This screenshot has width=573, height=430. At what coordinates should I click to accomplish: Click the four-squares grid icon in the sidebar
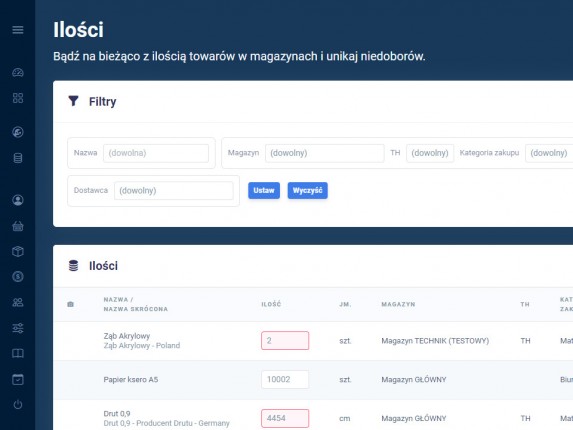(18, 98)
